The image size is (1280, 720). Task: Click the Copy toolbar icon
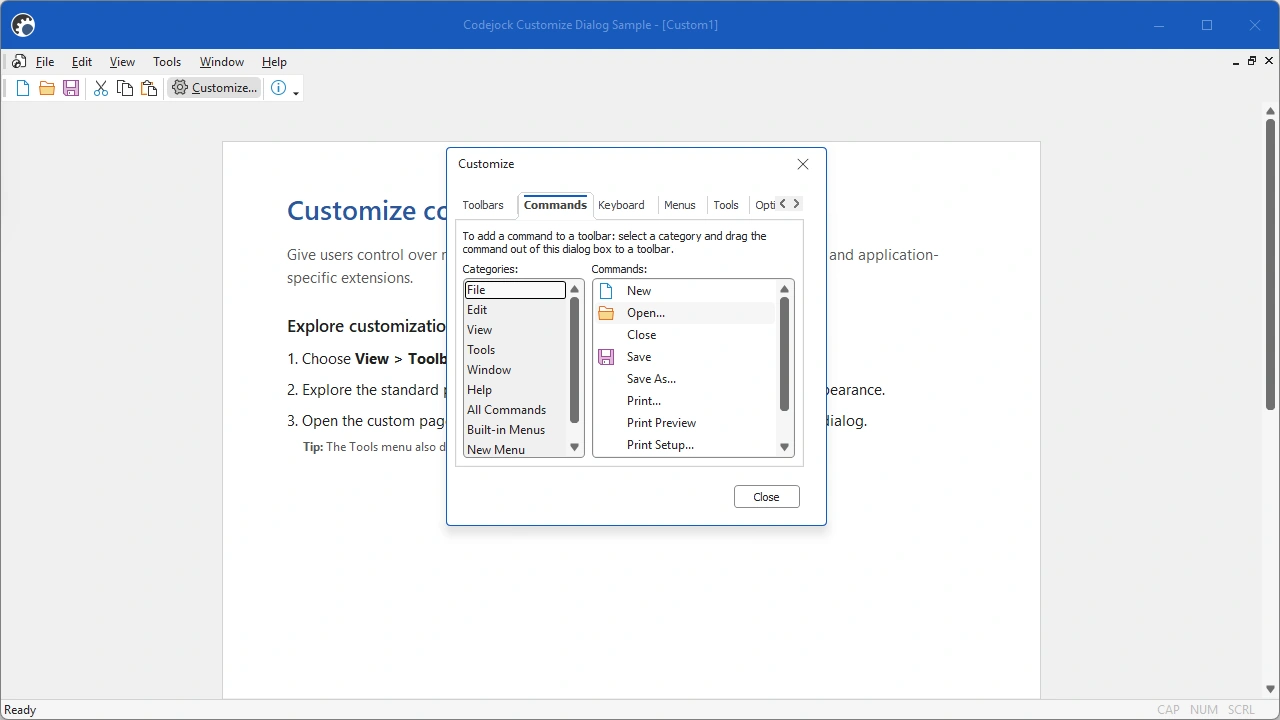[x=125, y=88]
